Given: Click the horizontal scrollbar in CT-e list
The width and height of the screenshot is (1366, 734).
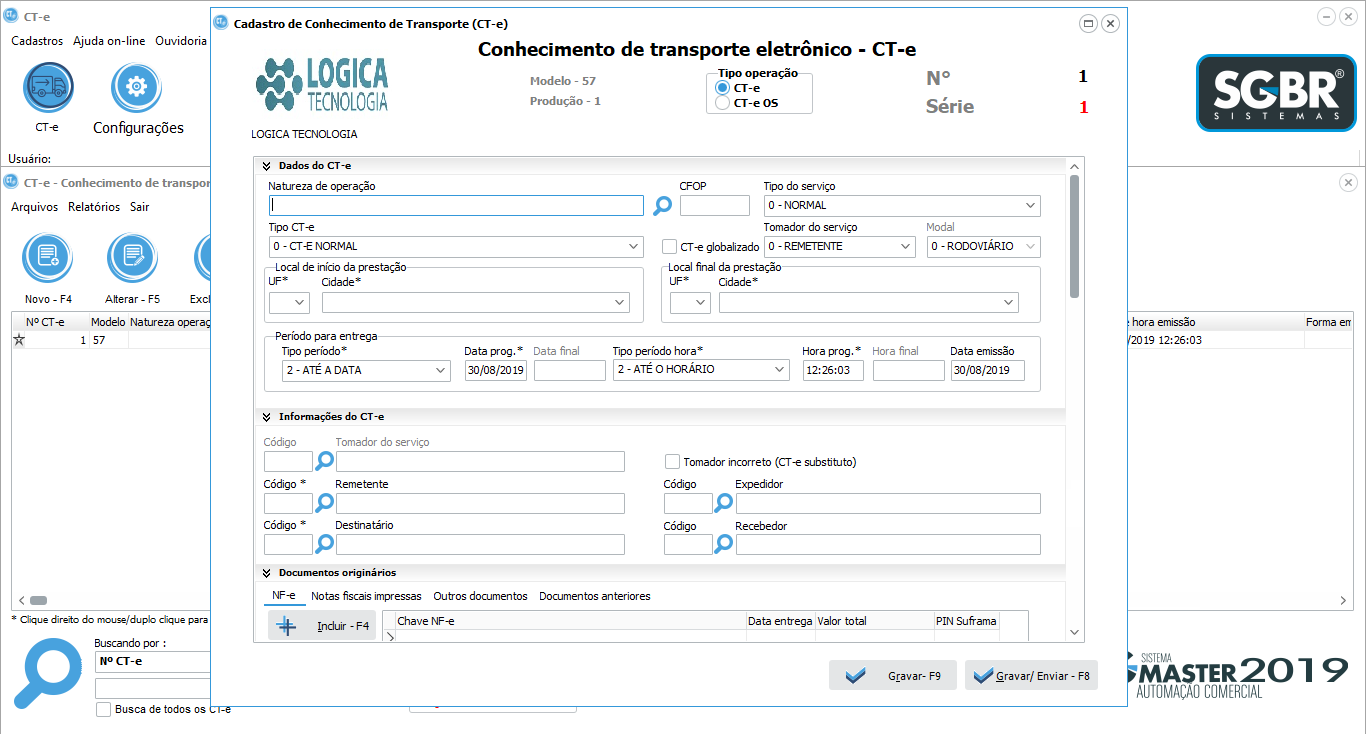Looking at the screenshot, I should coord(38,601).
